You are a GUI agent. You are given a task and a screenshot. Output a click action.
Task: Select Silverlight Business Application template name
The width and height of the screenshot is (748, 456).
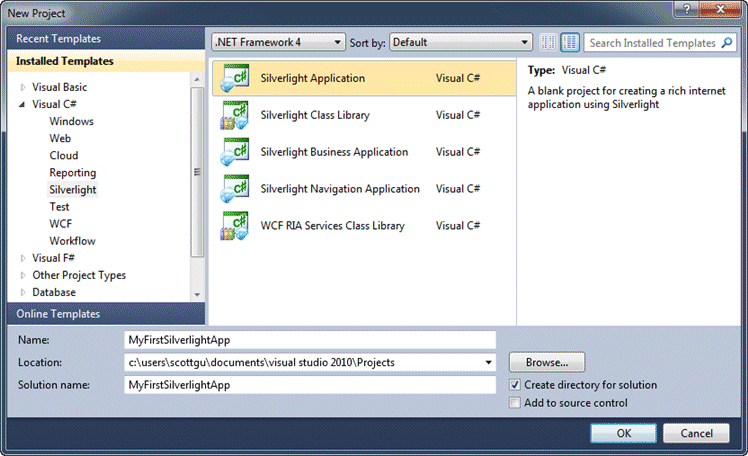pyautogui.click(x=334, y=152)
